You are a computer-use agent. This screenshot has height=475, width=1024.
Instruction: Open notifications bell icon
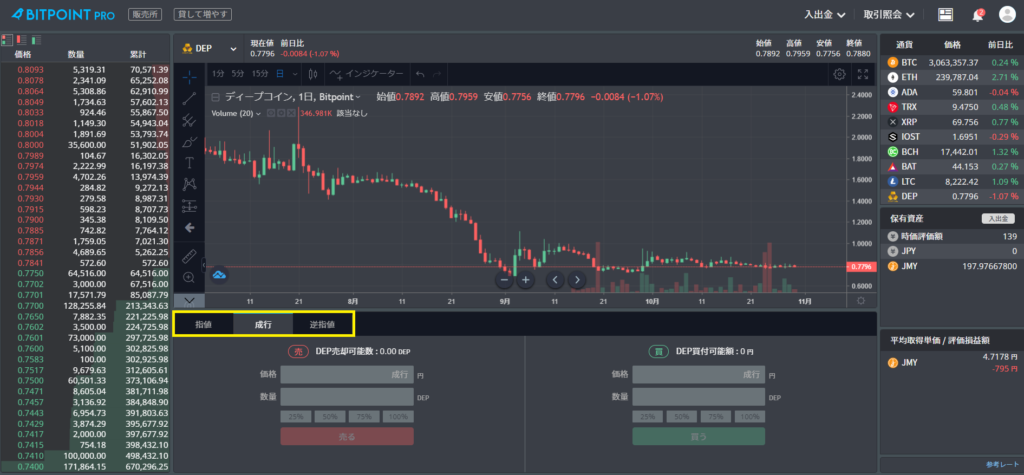(x=978, y=15)
